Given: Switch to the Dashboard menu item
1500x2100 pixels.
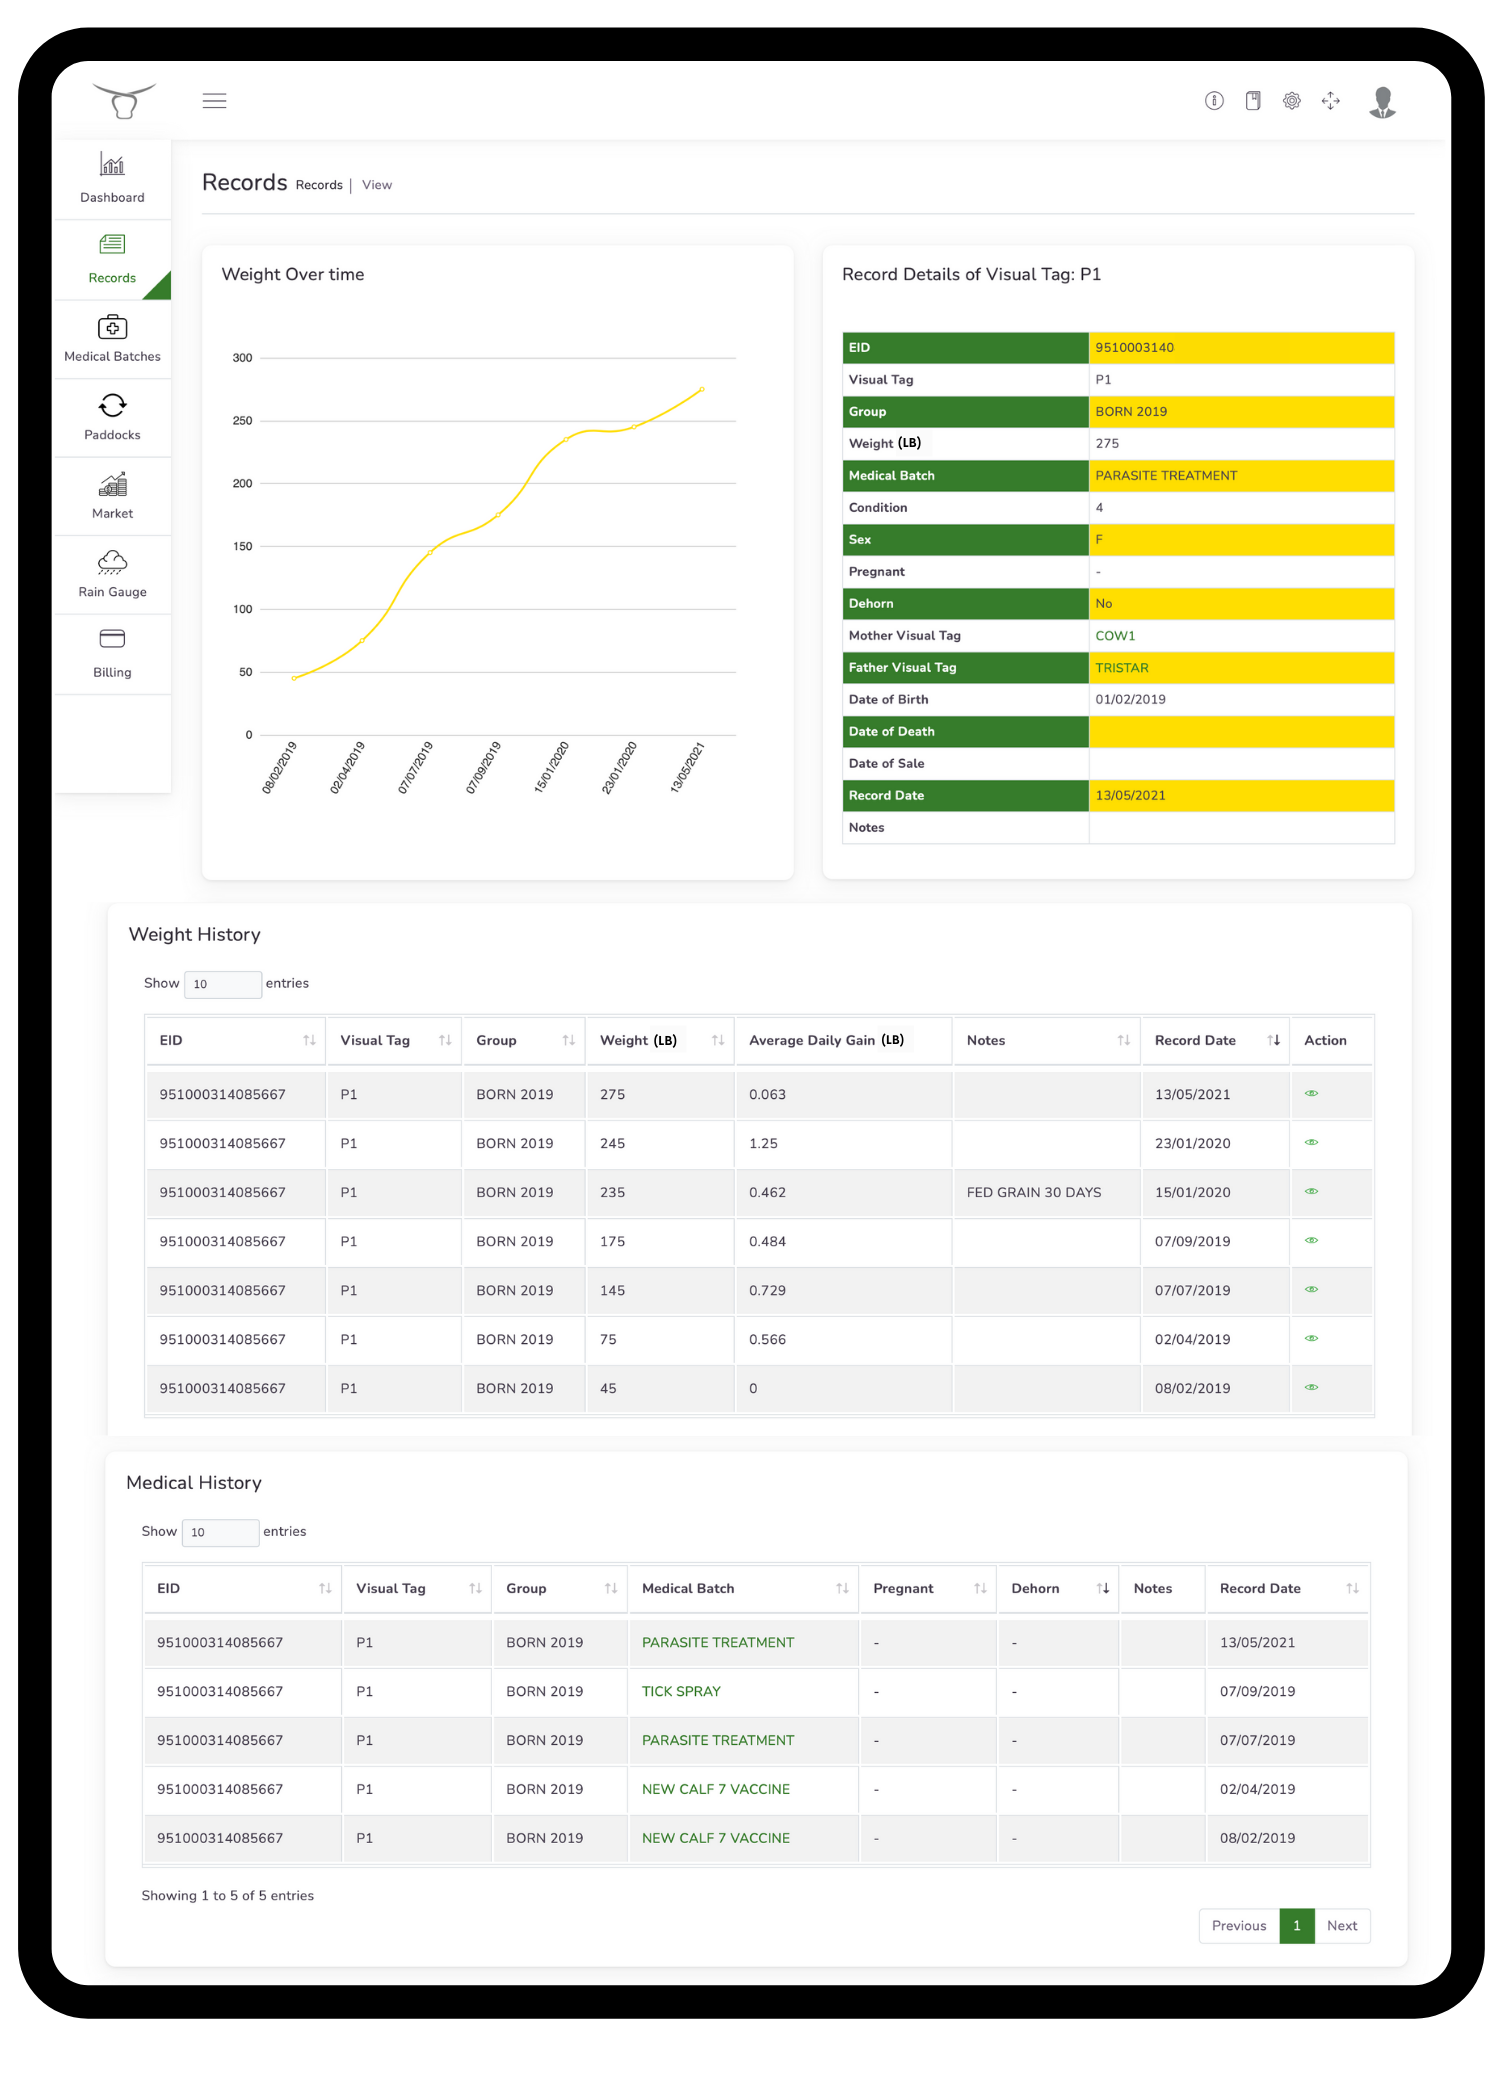Looking at the screenshot, I should coord(112,179).
